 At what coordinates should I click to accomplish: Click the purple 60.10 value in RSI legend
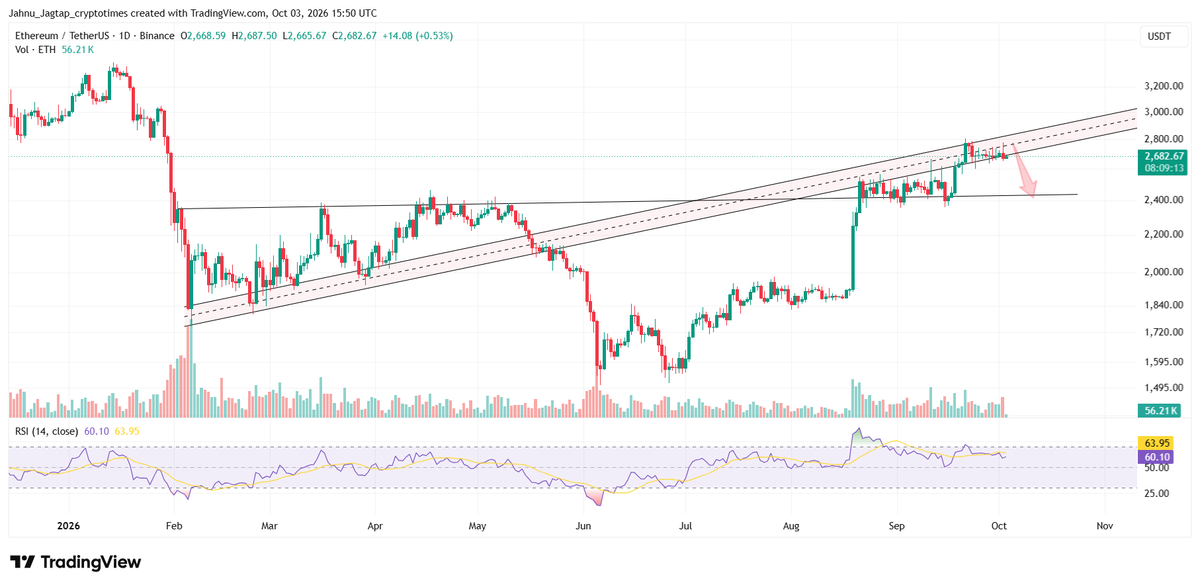tap(97, 431)
